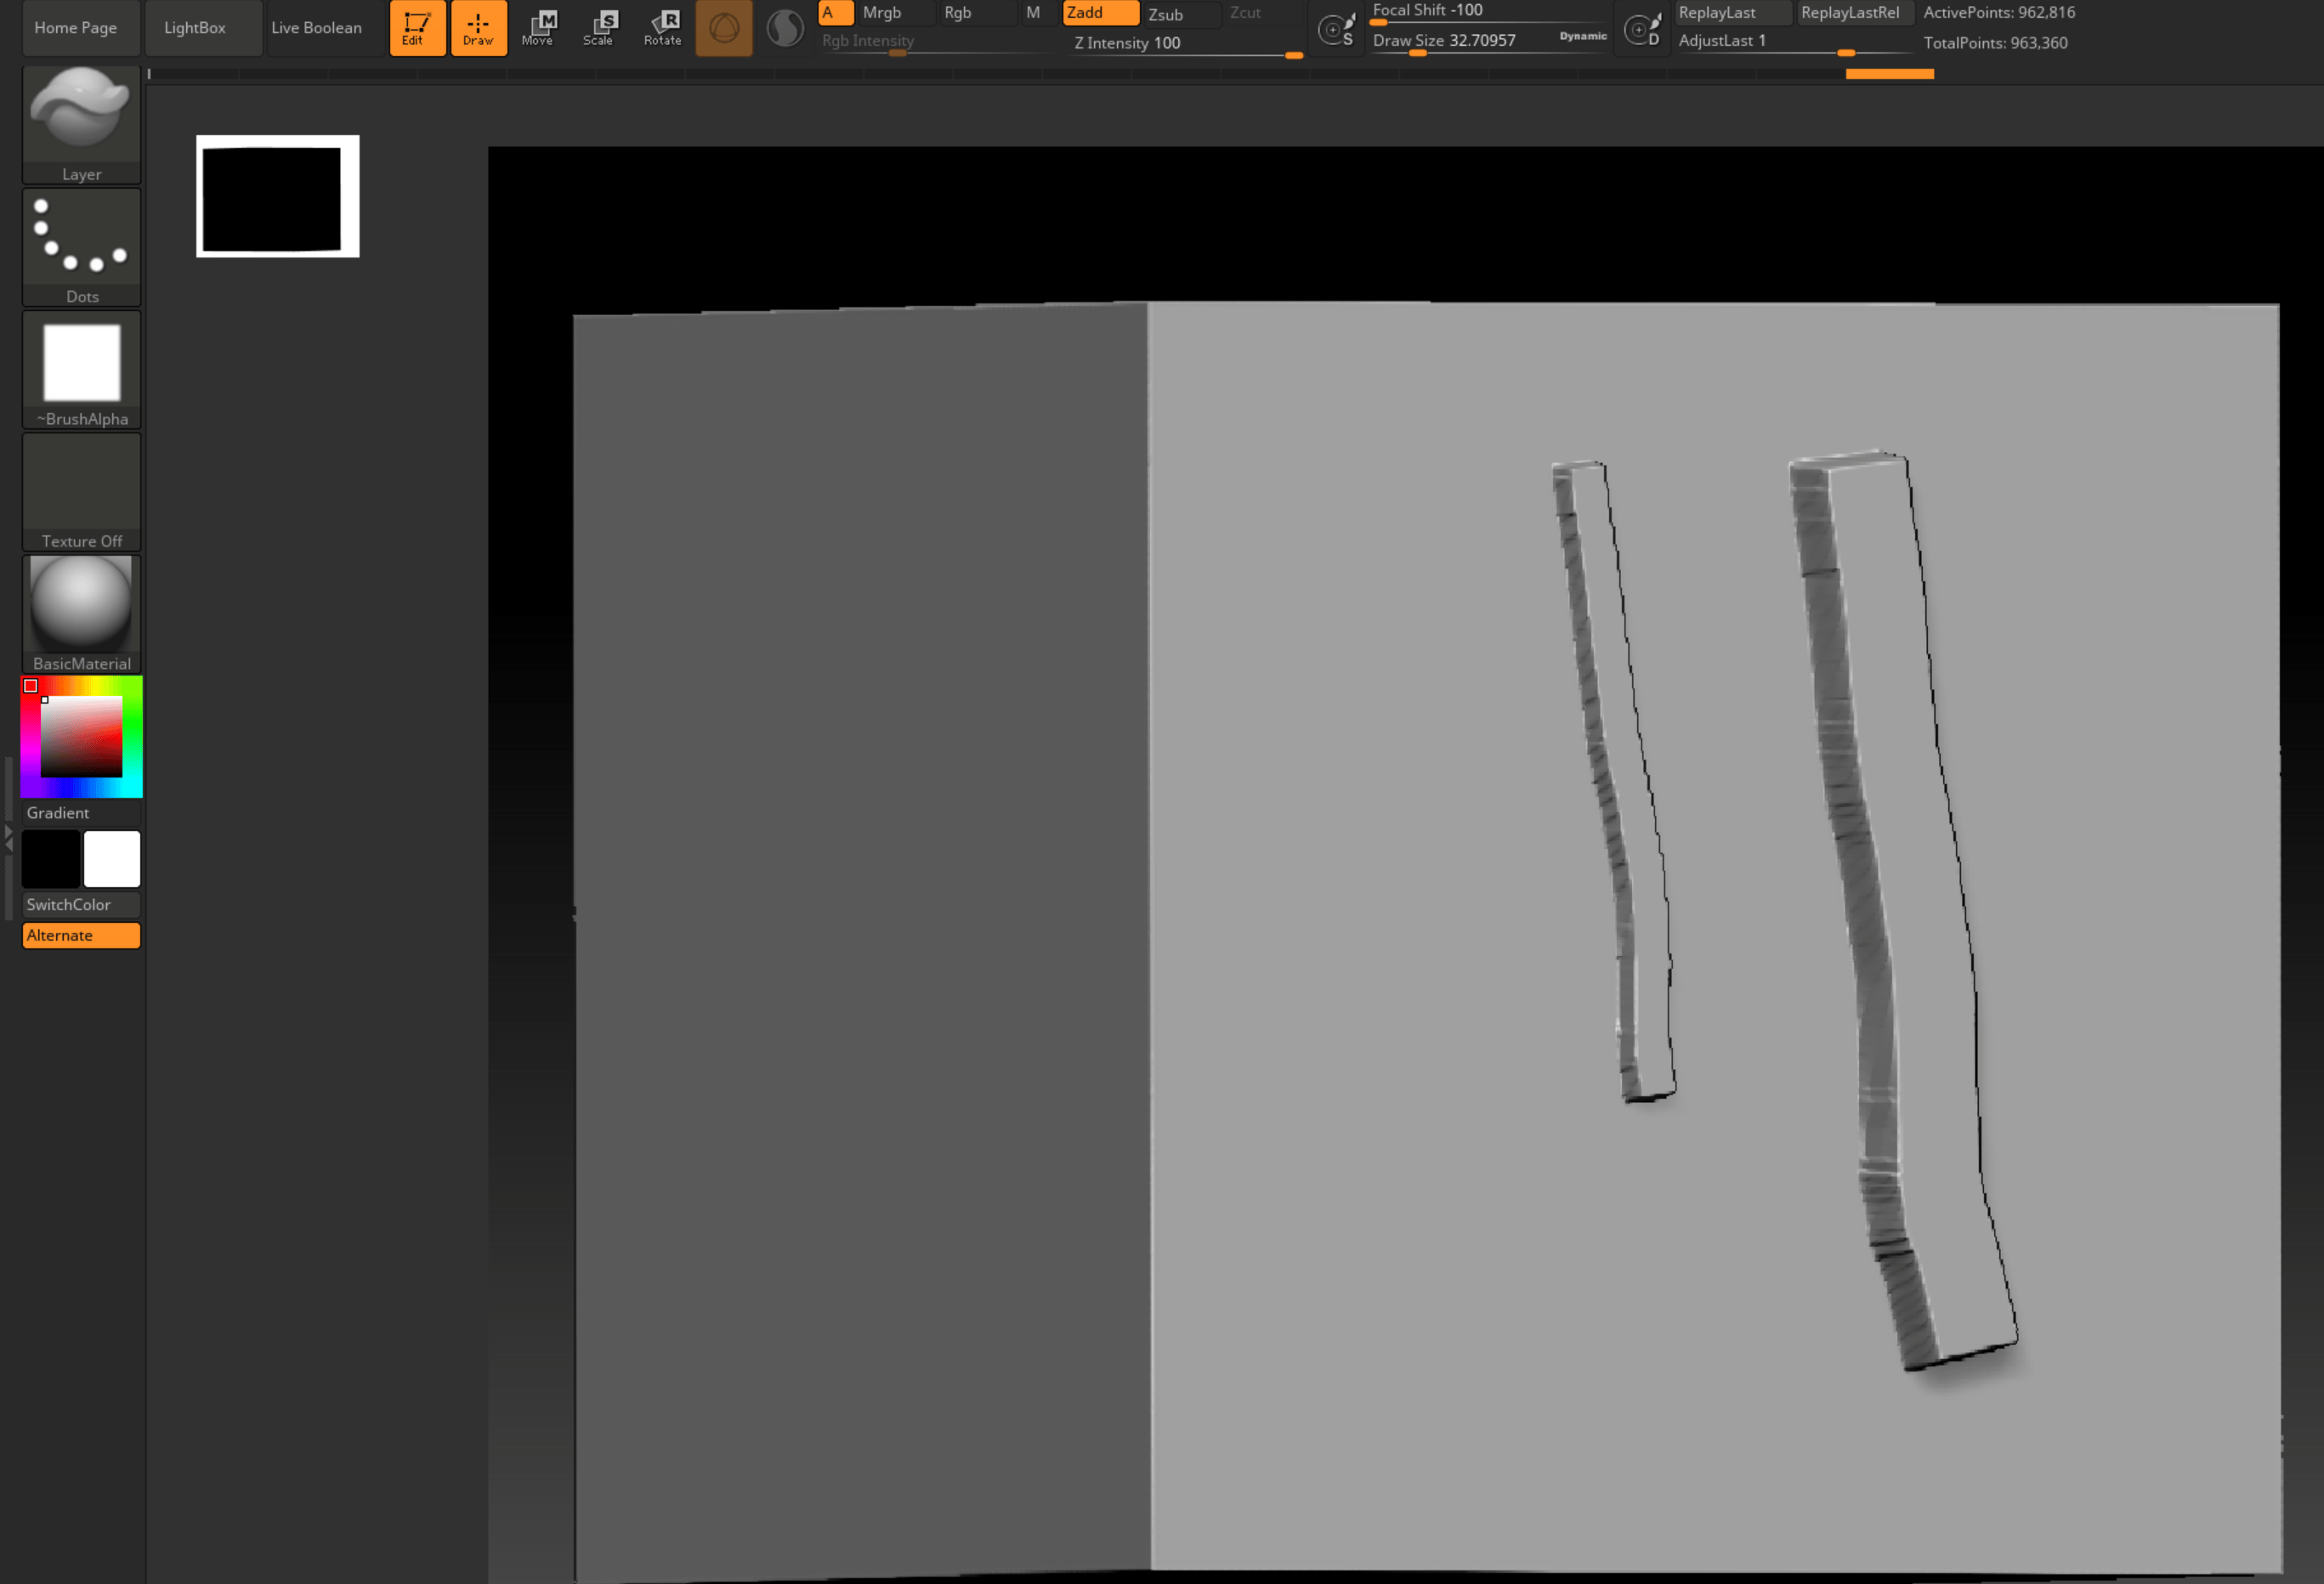This screenshot has height=1584, width=2324.
Task: Select the Rotate tool
Action: coord(662,25)
